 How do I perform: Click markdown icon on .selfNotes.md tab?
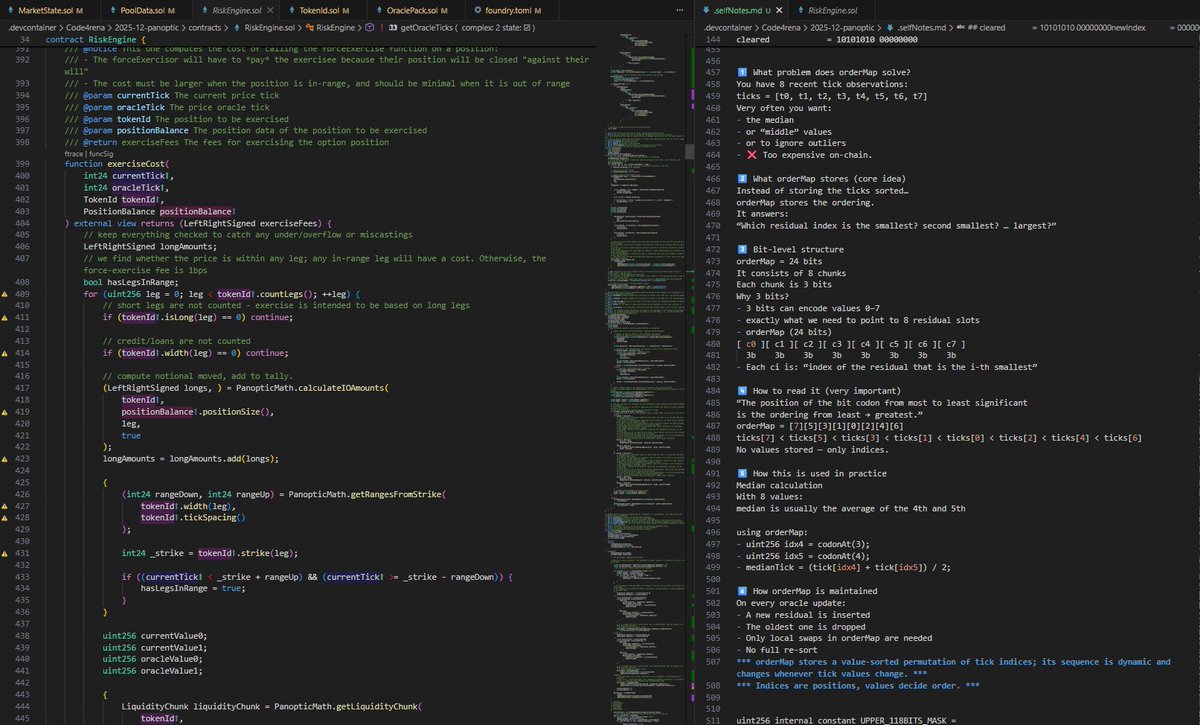[708, 9]
